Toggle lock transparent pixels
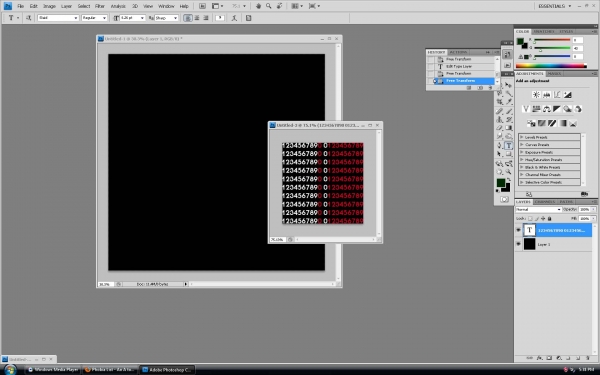The height and width of the screenshot is (375, 600). tap(530, 218)
